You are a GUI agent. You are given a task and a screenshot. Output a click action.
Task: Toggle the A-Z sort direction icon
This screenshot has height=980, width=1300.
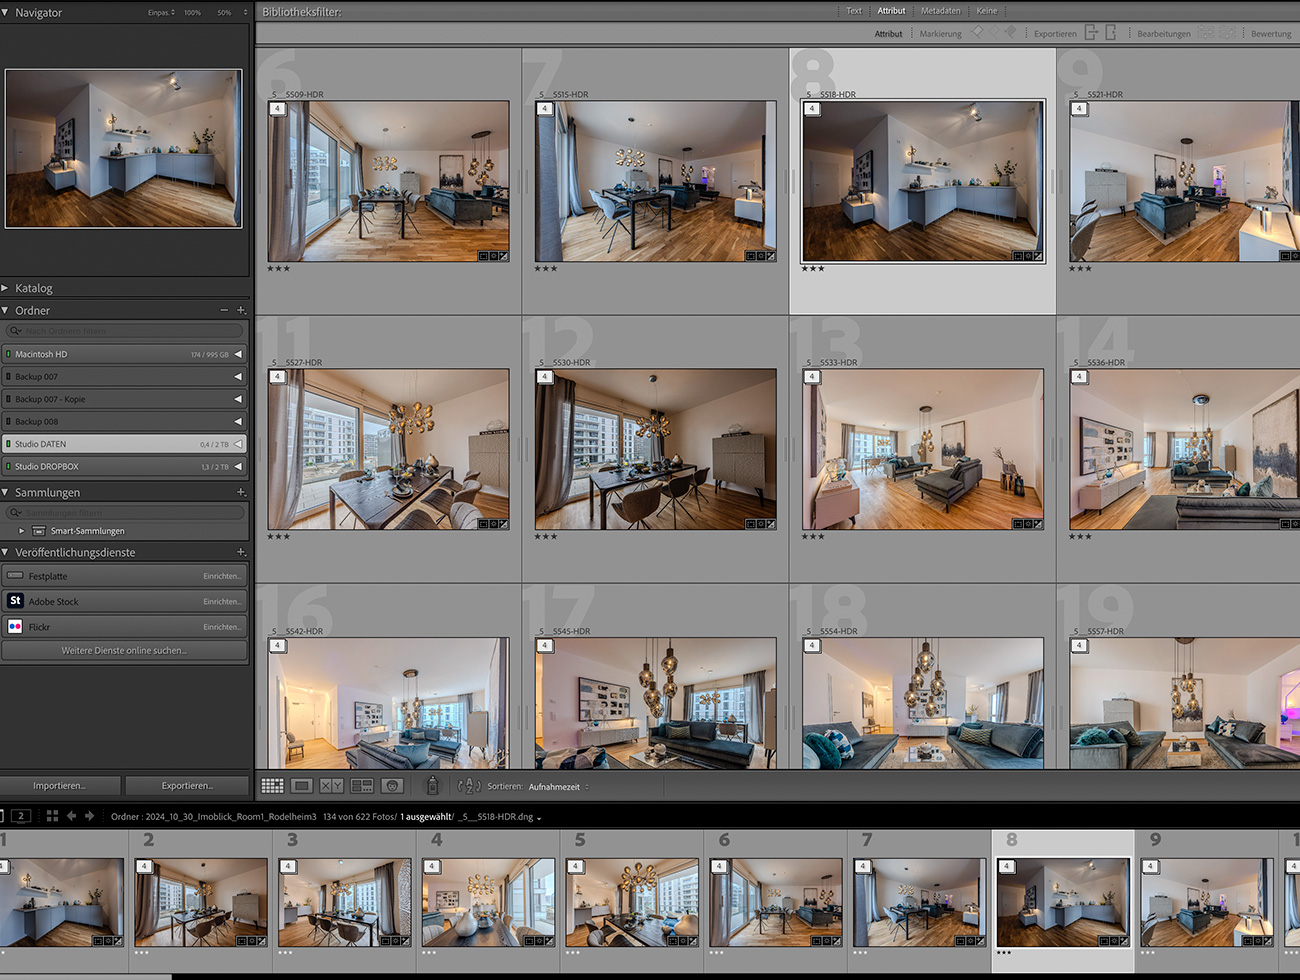(x=469, y=786)
